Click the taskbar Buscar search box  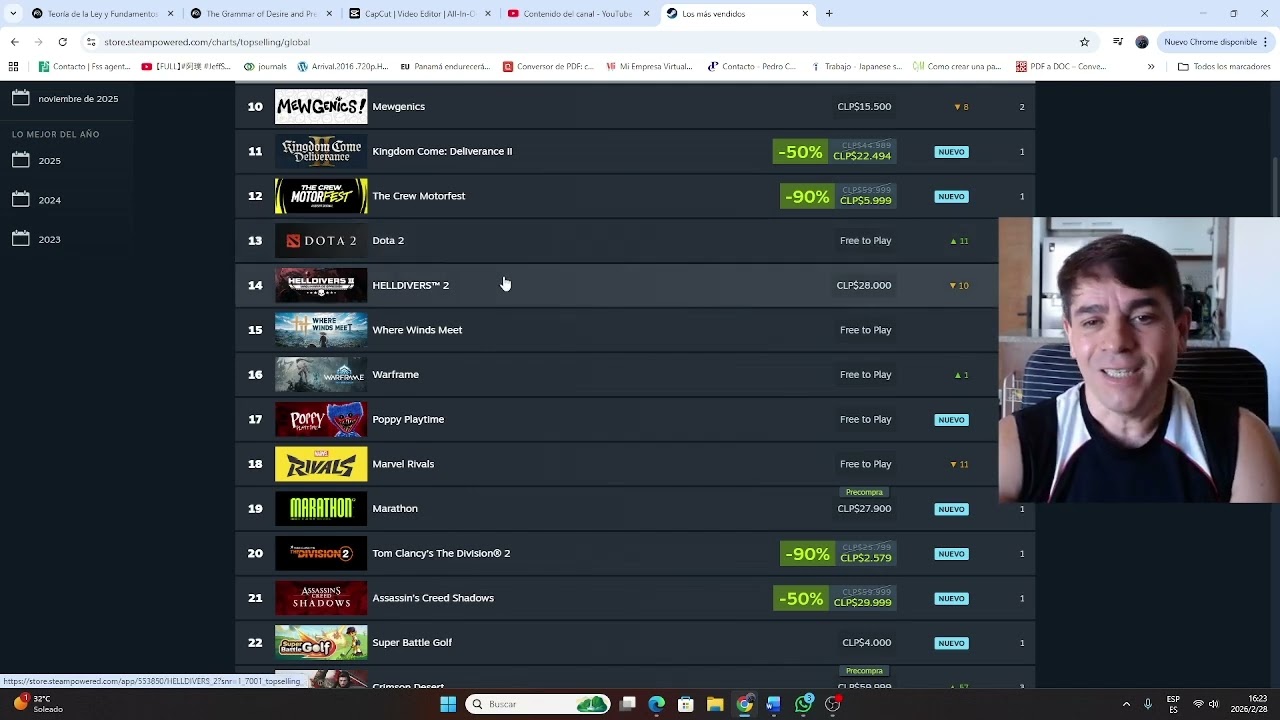539,704
